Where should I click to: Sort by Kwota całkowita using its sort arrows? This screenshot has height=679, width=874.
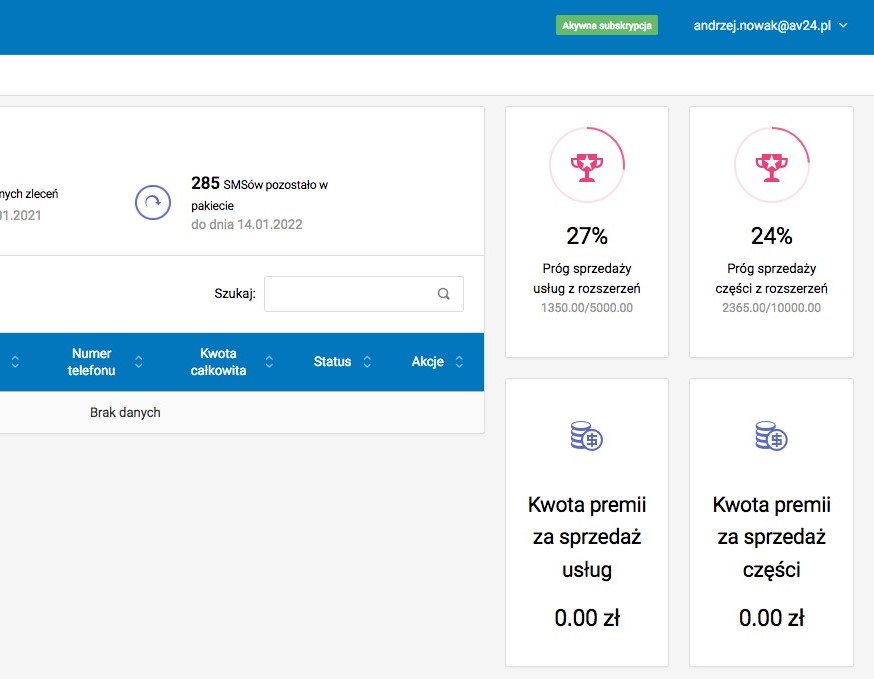[x=270, y=362]
